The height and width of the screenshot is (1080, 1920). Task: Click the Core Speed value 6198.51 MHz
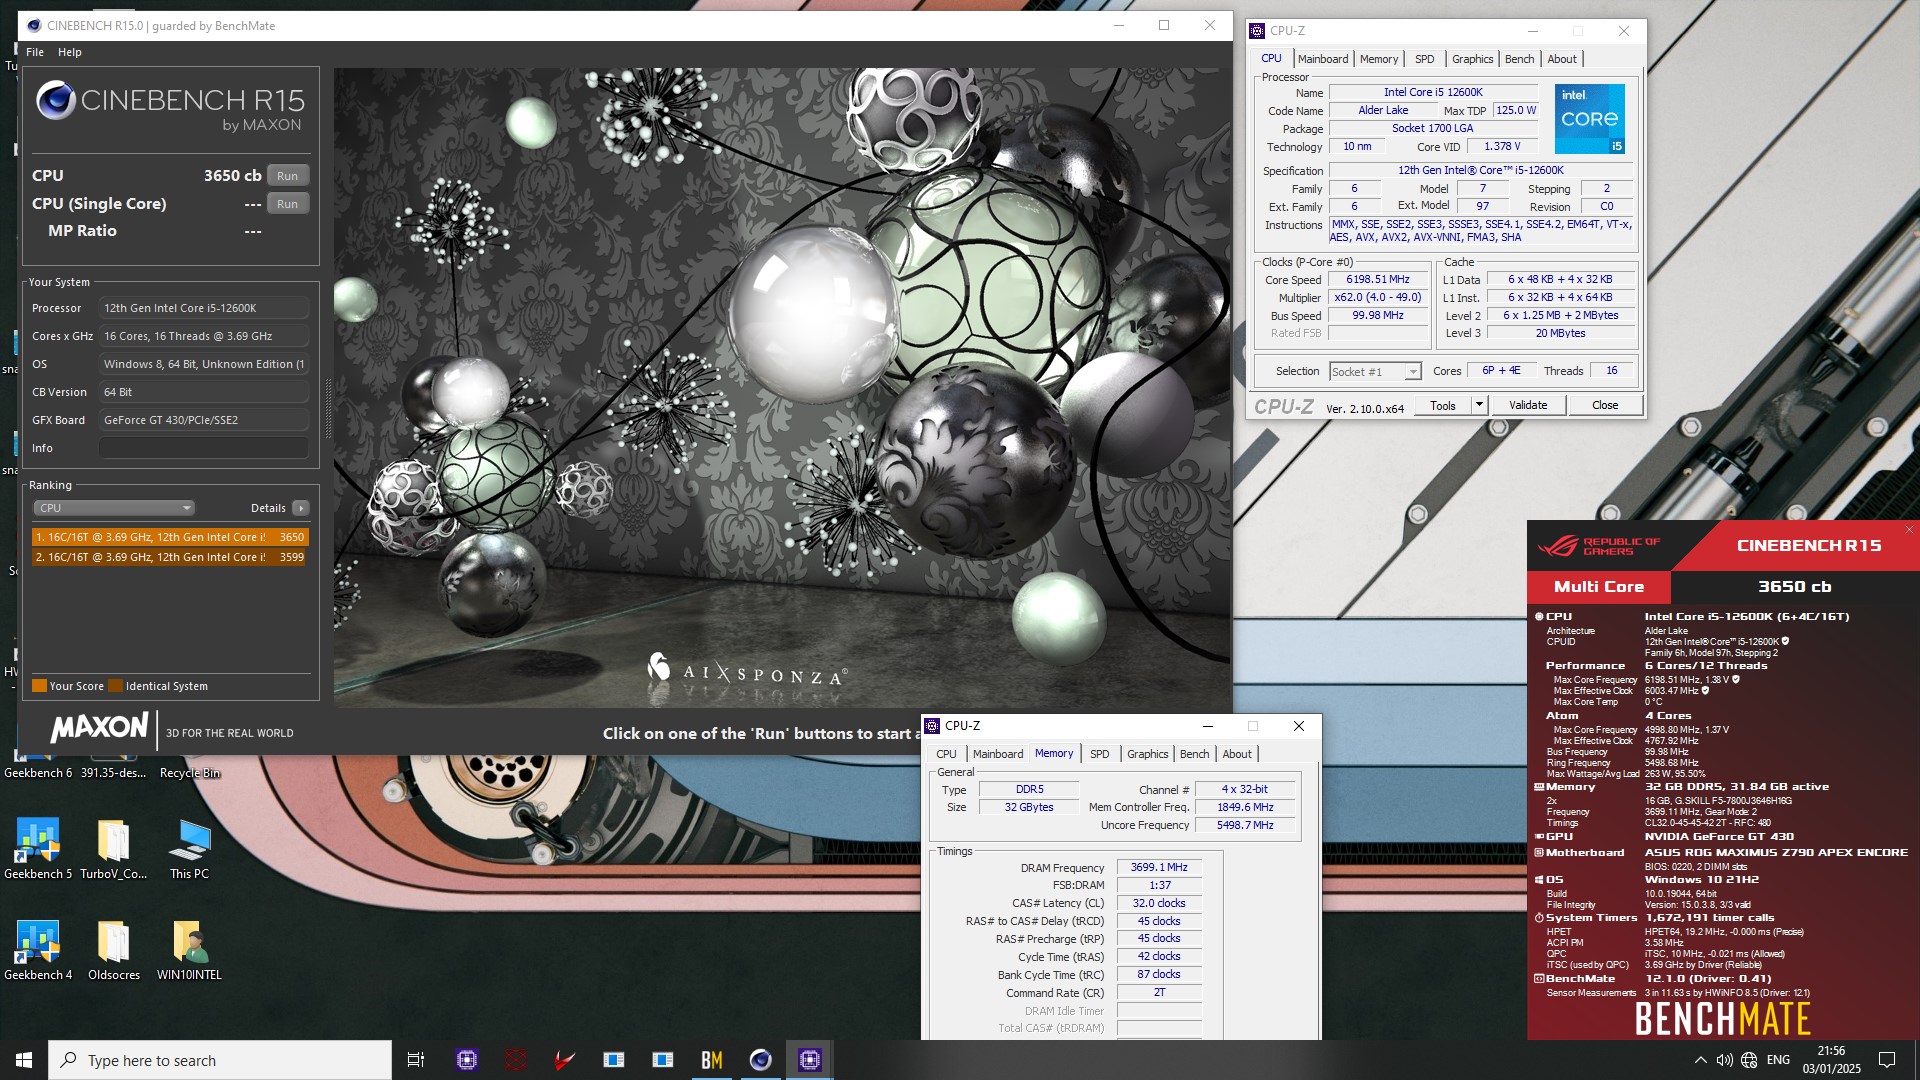coord(1378,280)
